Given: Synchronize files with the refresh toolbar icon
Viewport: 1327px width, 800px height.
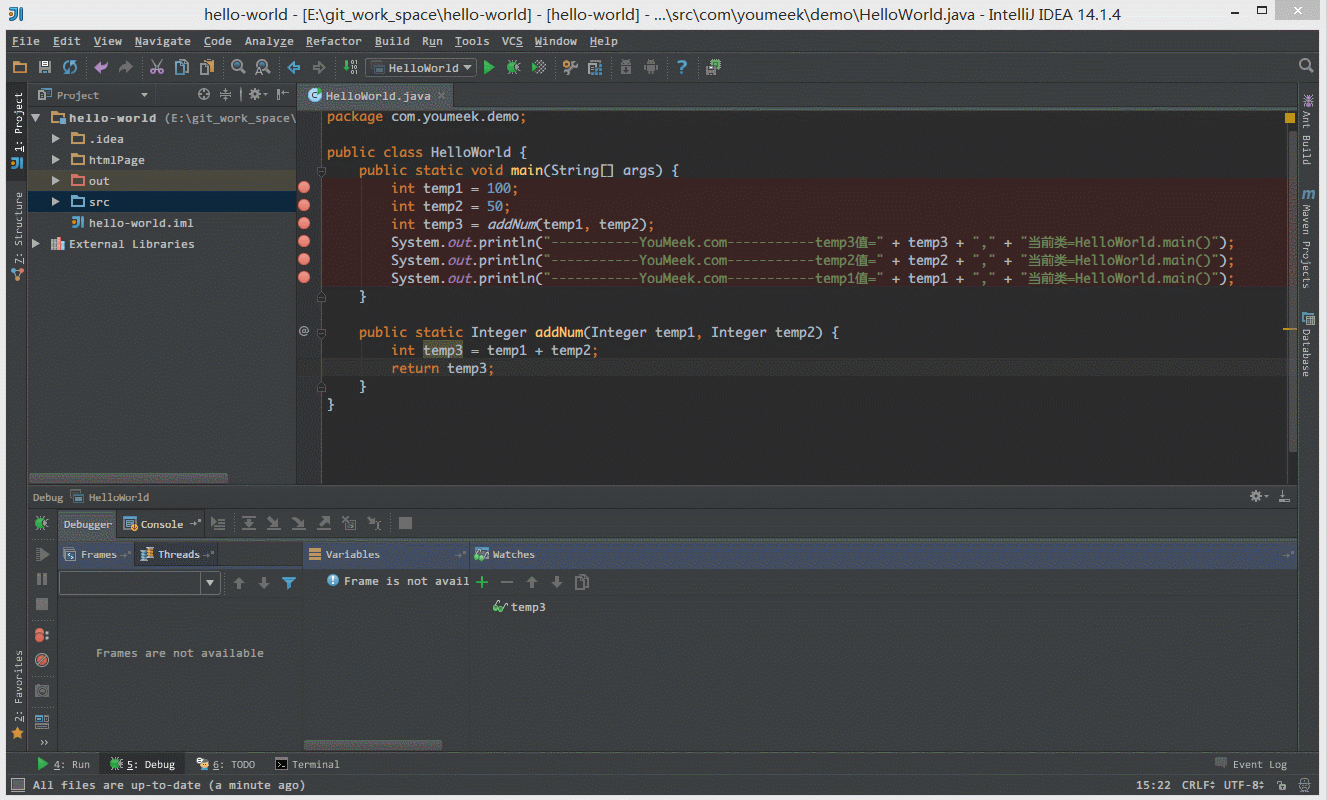Looking at the screenshot, I should 68,67.
